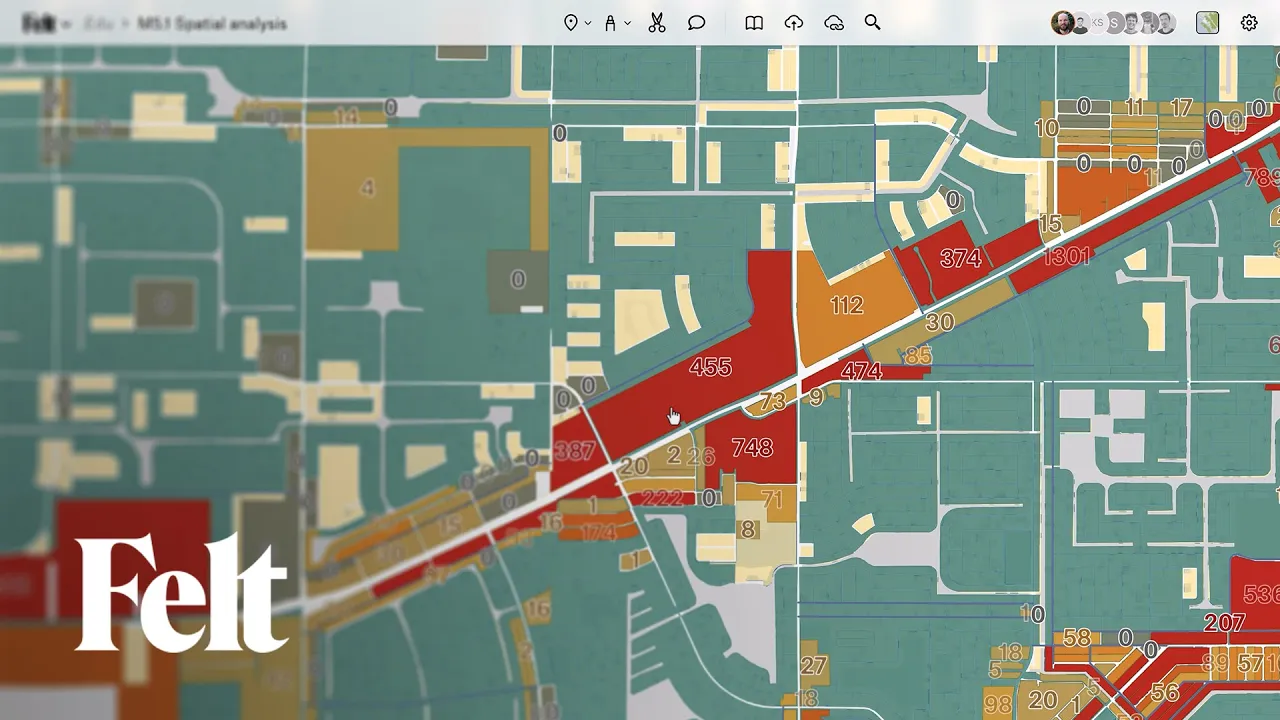Click the parcel labeled 27
Viewport: 1280px width, 720px height.
[814, 665]
